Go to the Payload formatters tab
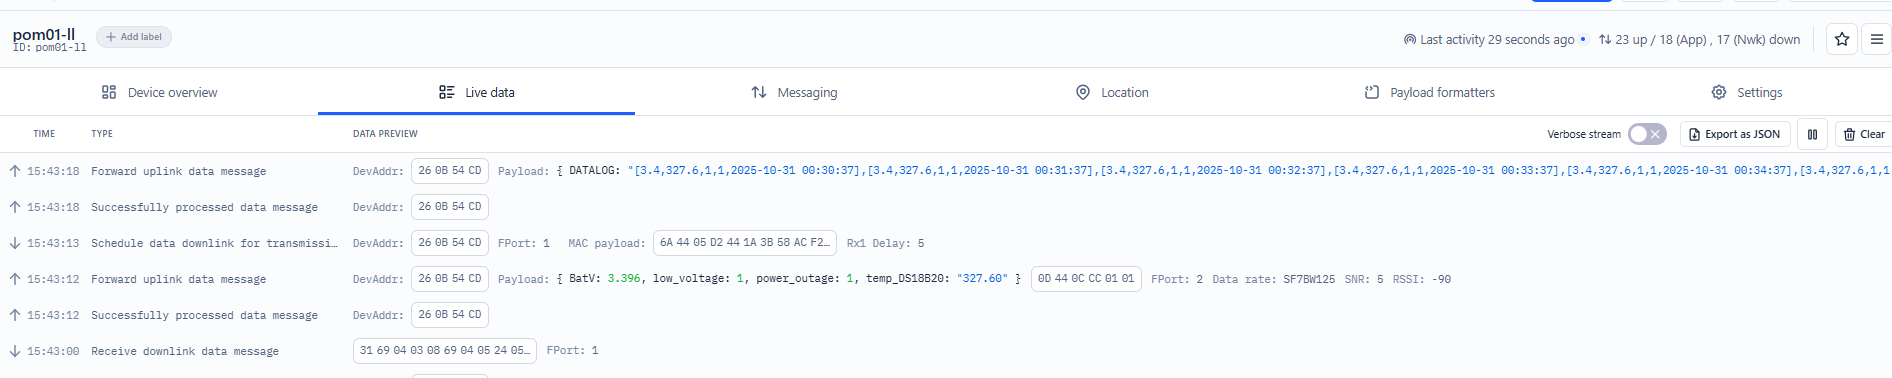 coord(1429,92)
